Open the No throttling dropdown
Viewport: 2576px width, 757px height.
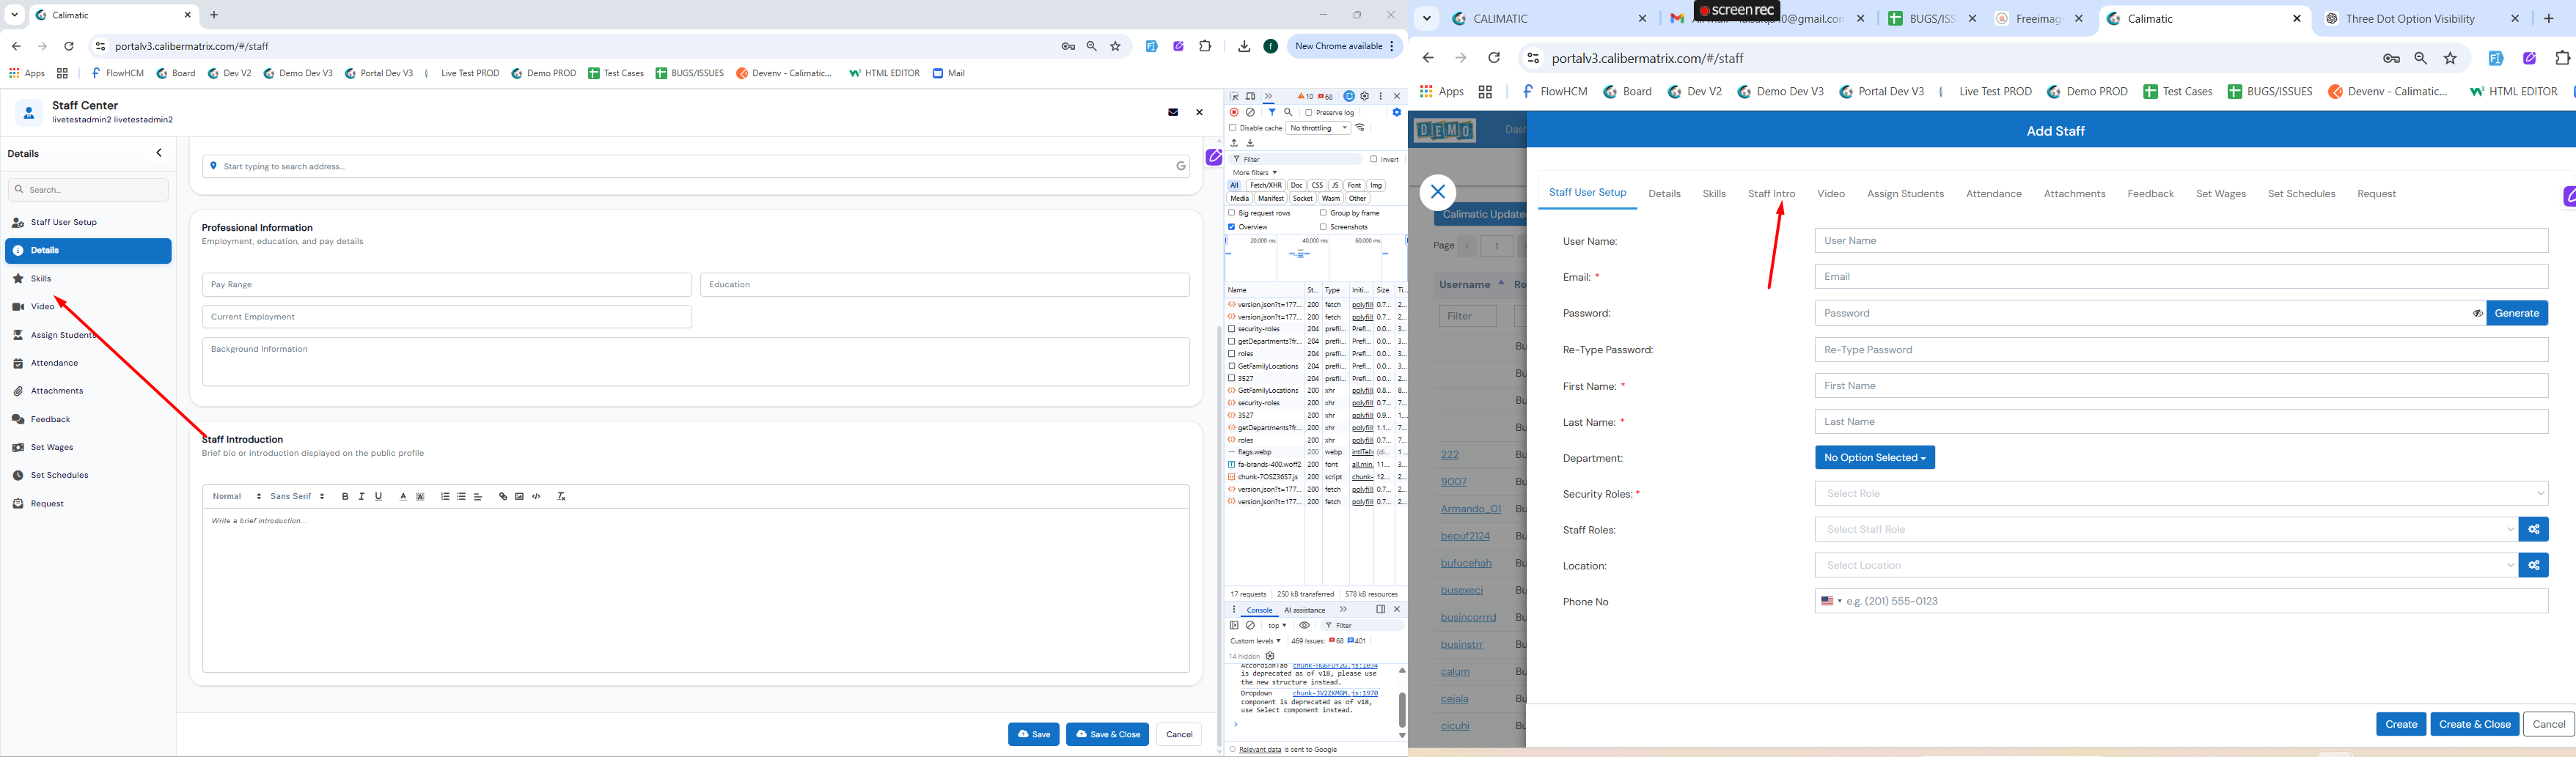pyautogui.click(x=1318, y=128)
